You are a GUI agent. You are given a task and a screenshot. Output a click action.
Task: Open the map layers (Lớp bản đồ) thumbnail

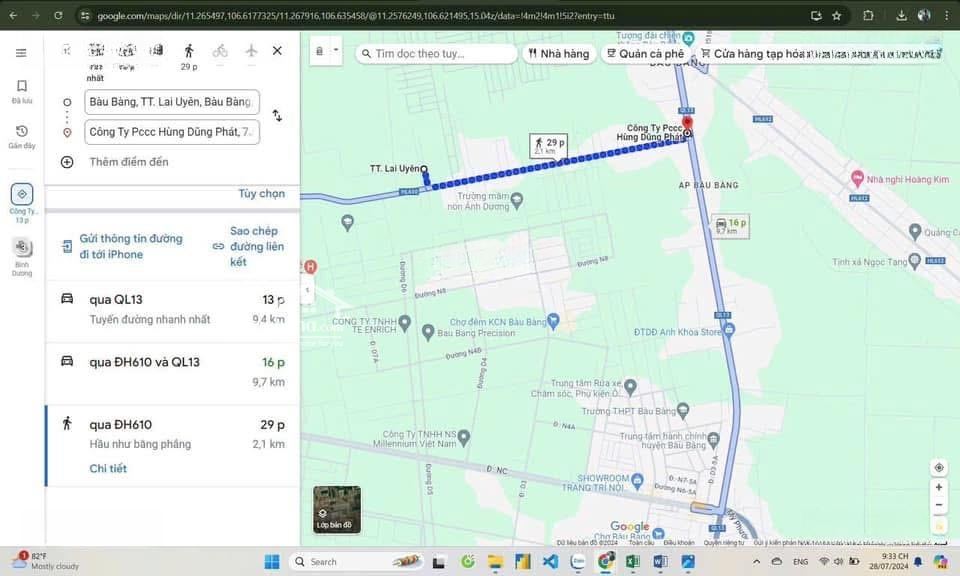[336, 510]
